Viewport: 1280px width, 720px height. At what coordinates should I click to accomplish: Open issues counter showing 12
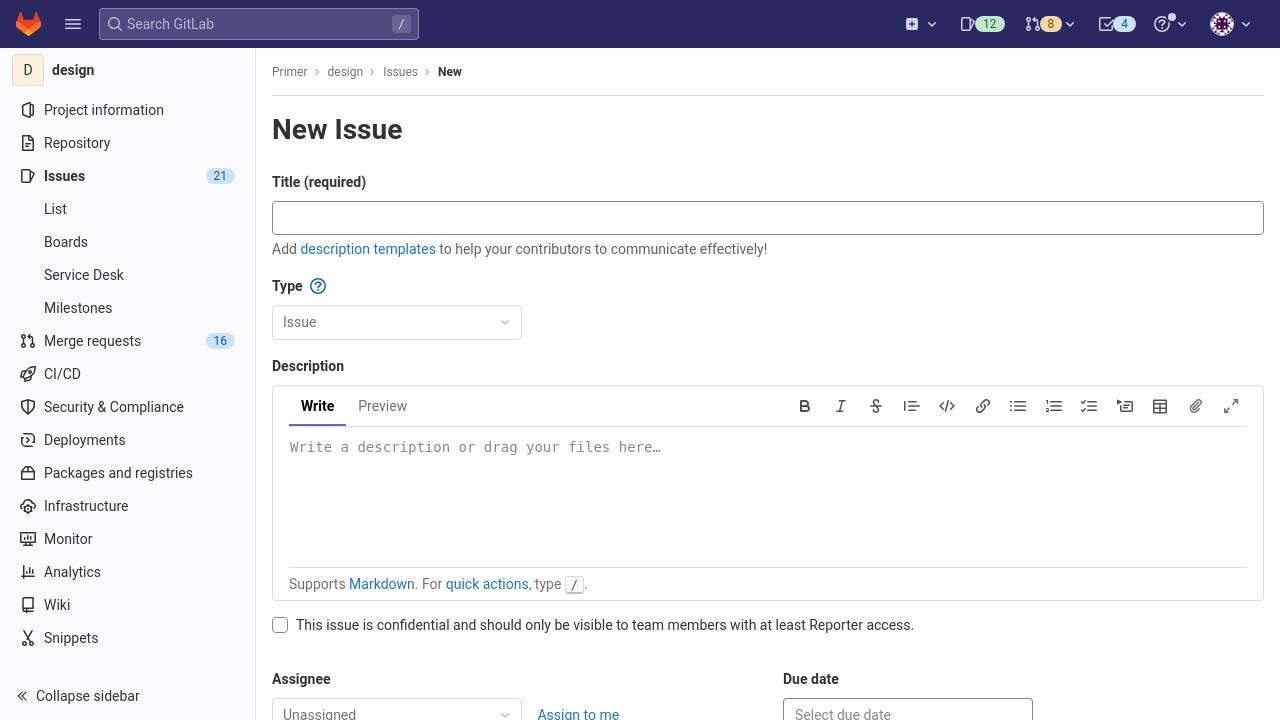click(x=981, y=24)
